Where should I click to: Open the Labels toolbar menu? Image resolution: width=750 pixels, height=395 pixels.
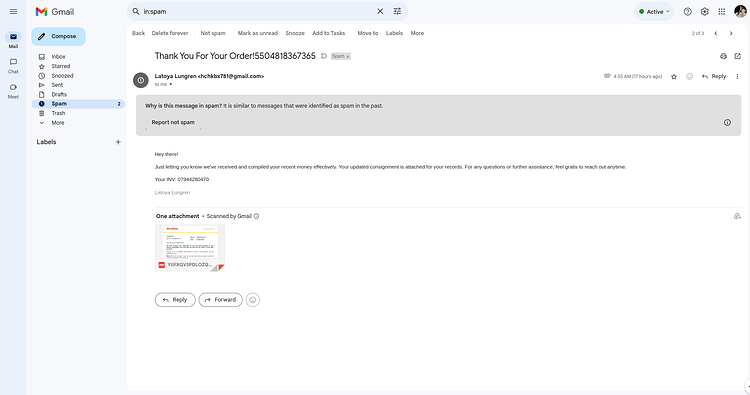[x=394, y=33]
